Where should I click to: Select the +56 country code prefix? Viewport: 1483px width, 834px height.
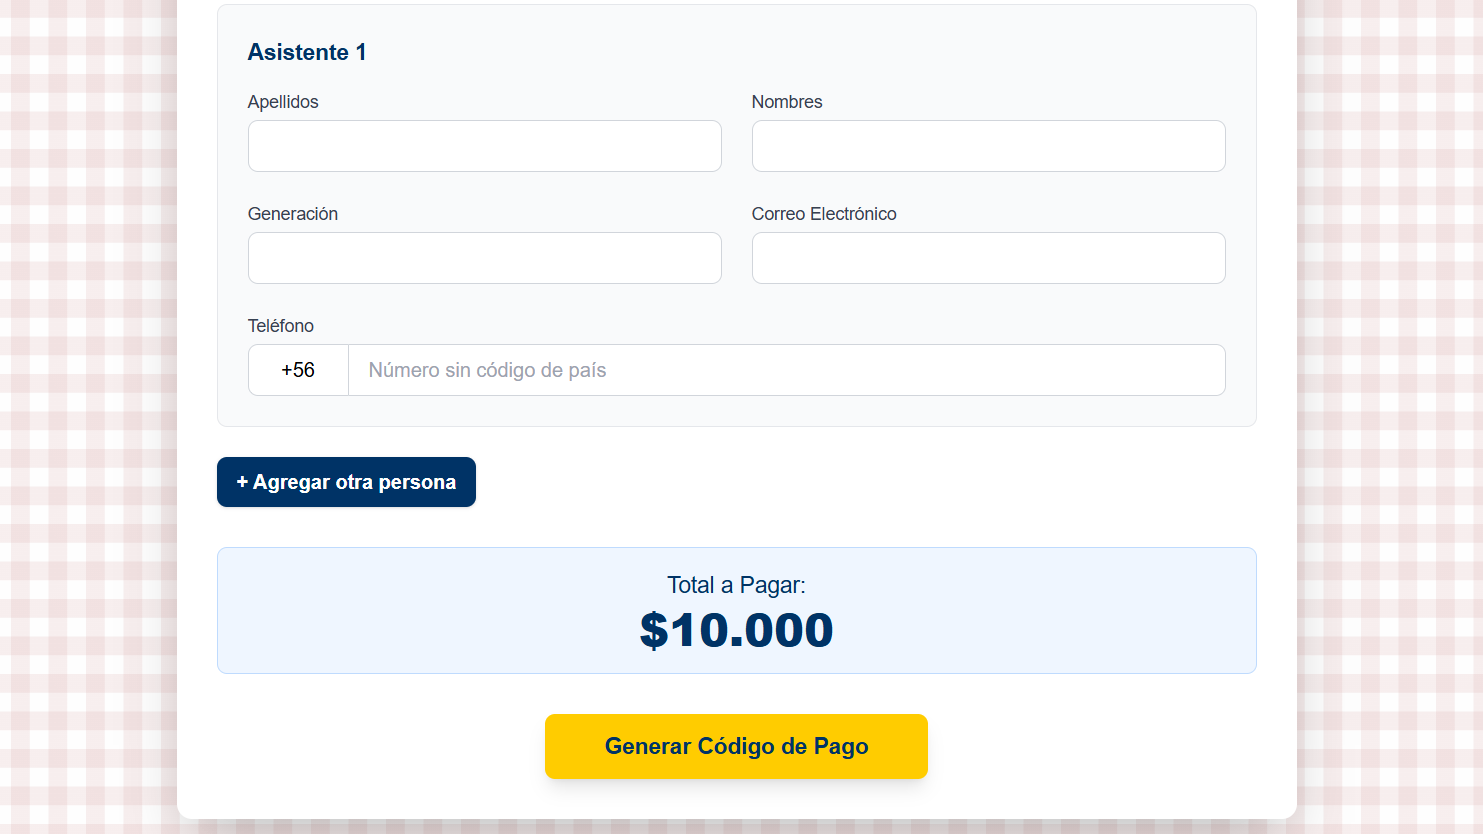click(297, 370)
